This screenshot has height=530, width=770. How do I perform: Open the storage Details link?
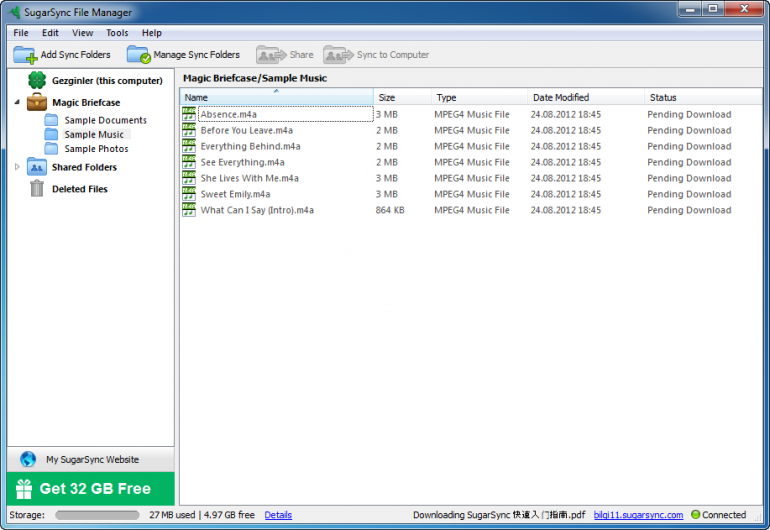coord(278,515)
